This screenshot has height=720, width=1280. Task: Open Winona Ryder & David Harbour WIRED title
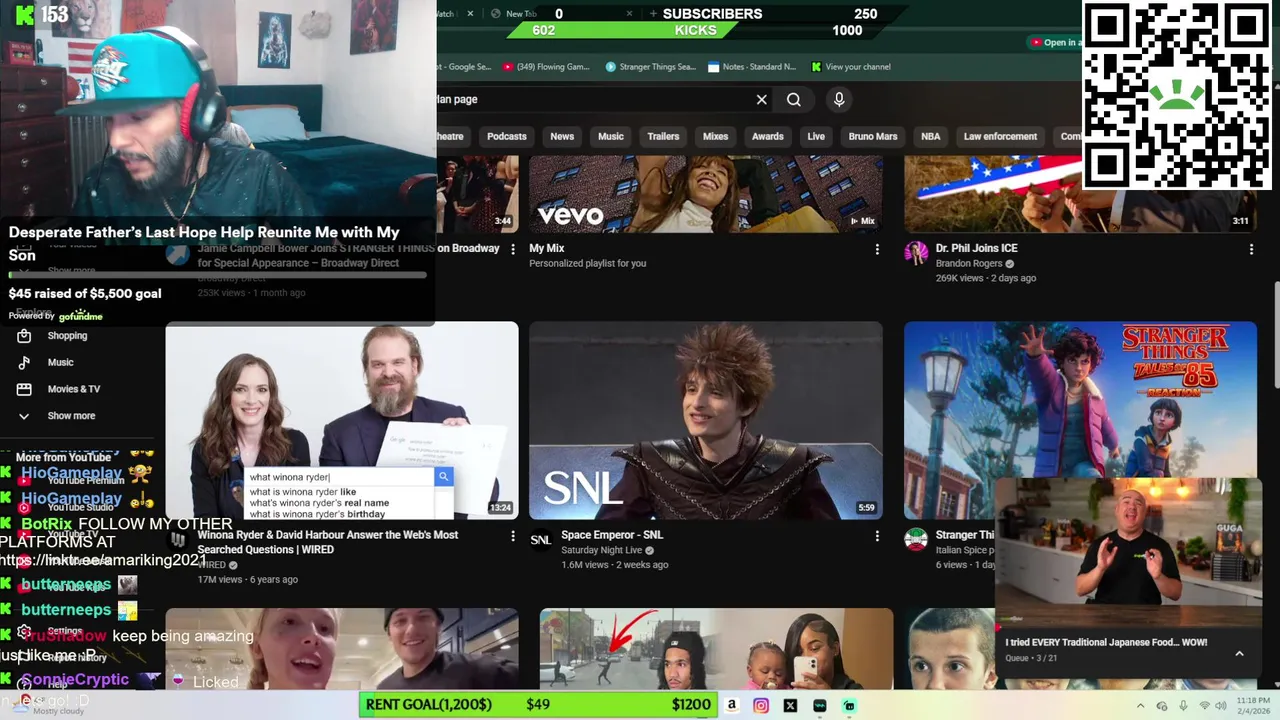click(x=328, y=542)
